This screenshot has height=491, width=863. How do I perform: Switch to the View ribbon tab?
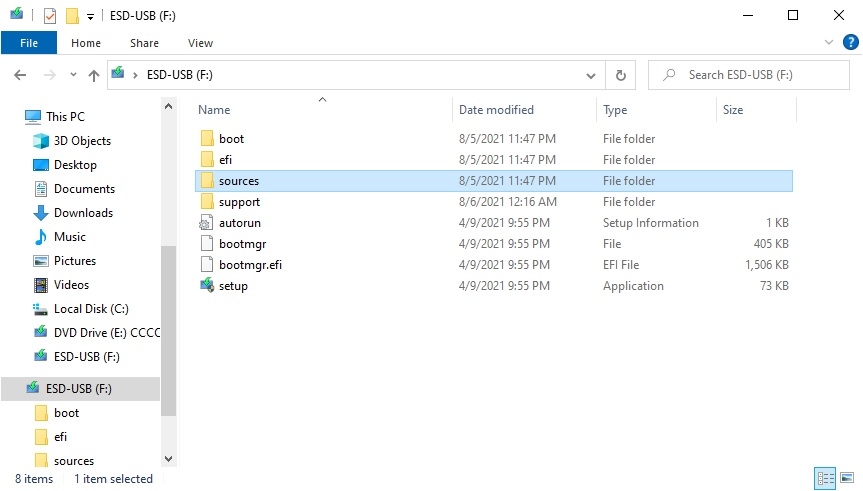pos(200,43)
